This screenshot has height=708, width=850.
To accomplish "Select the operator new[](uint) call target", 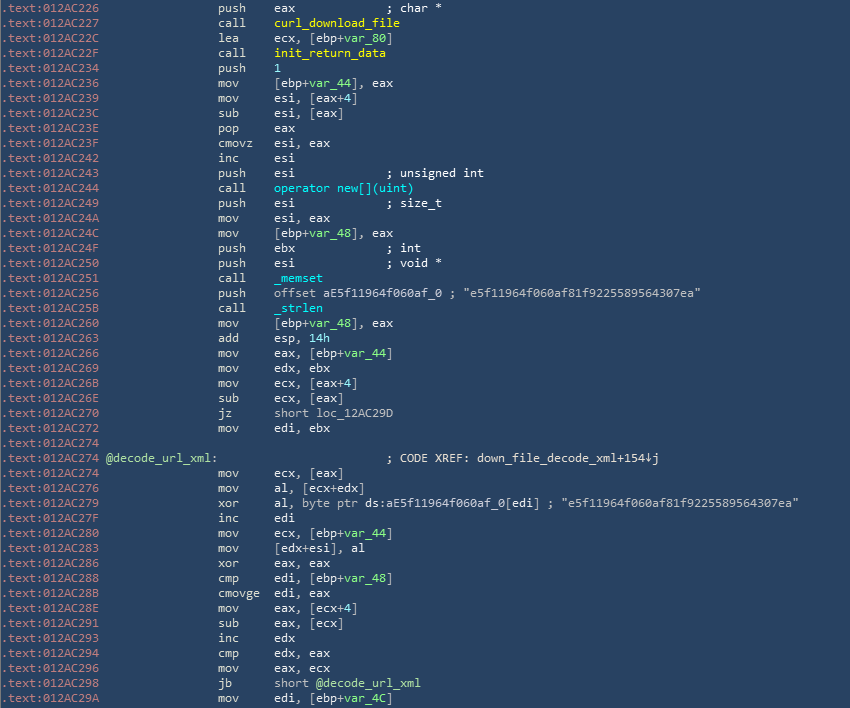I will click(343, 188).
